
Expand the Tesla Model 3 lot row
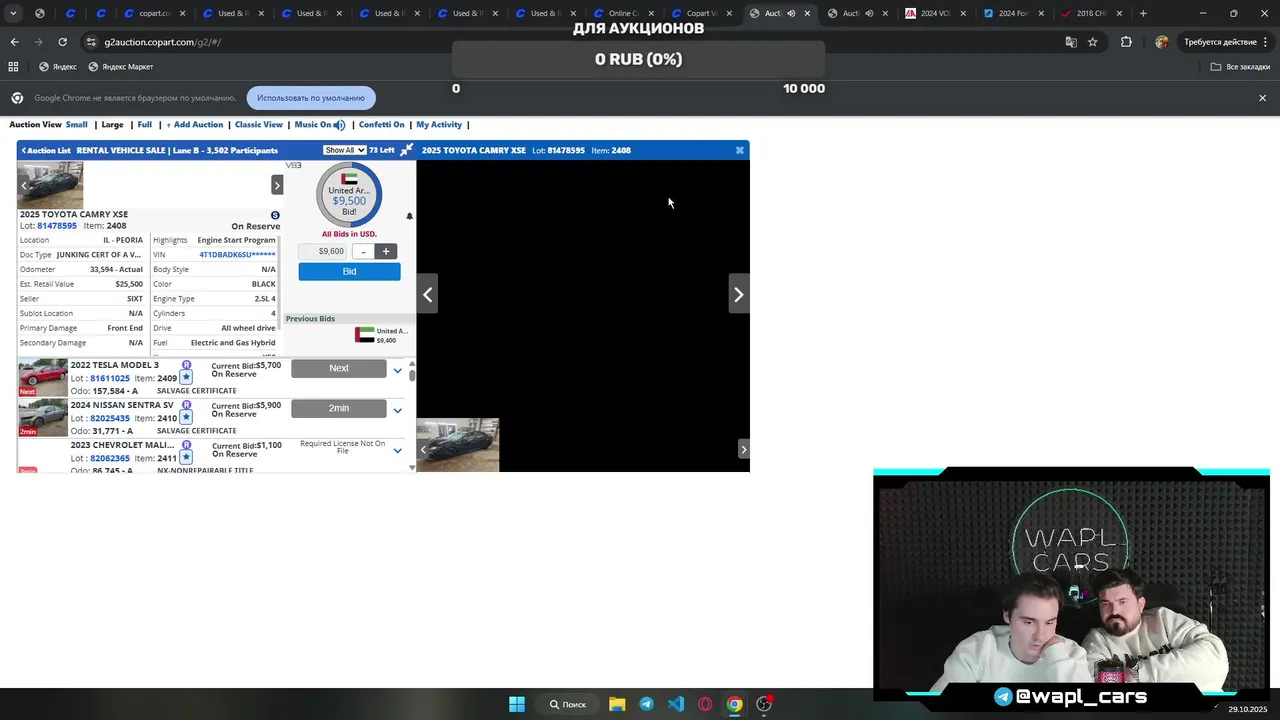[x=397, y=370]
